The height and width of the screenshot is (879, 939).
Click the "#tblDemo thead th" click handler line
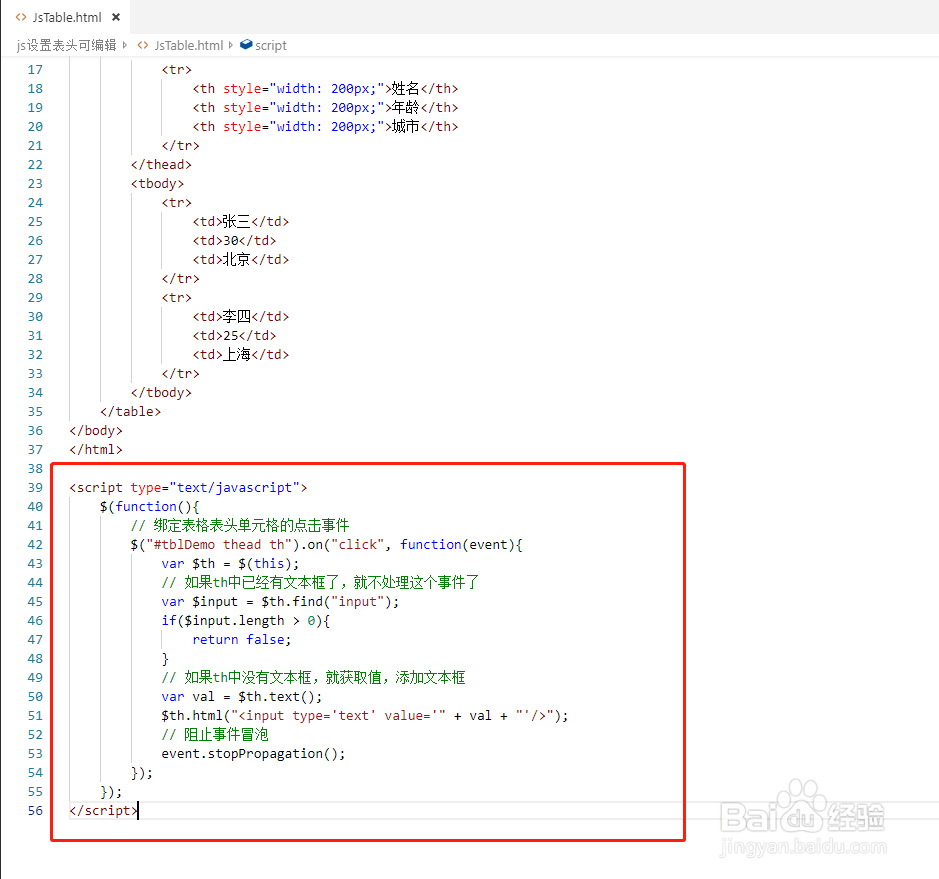[326, 545]
